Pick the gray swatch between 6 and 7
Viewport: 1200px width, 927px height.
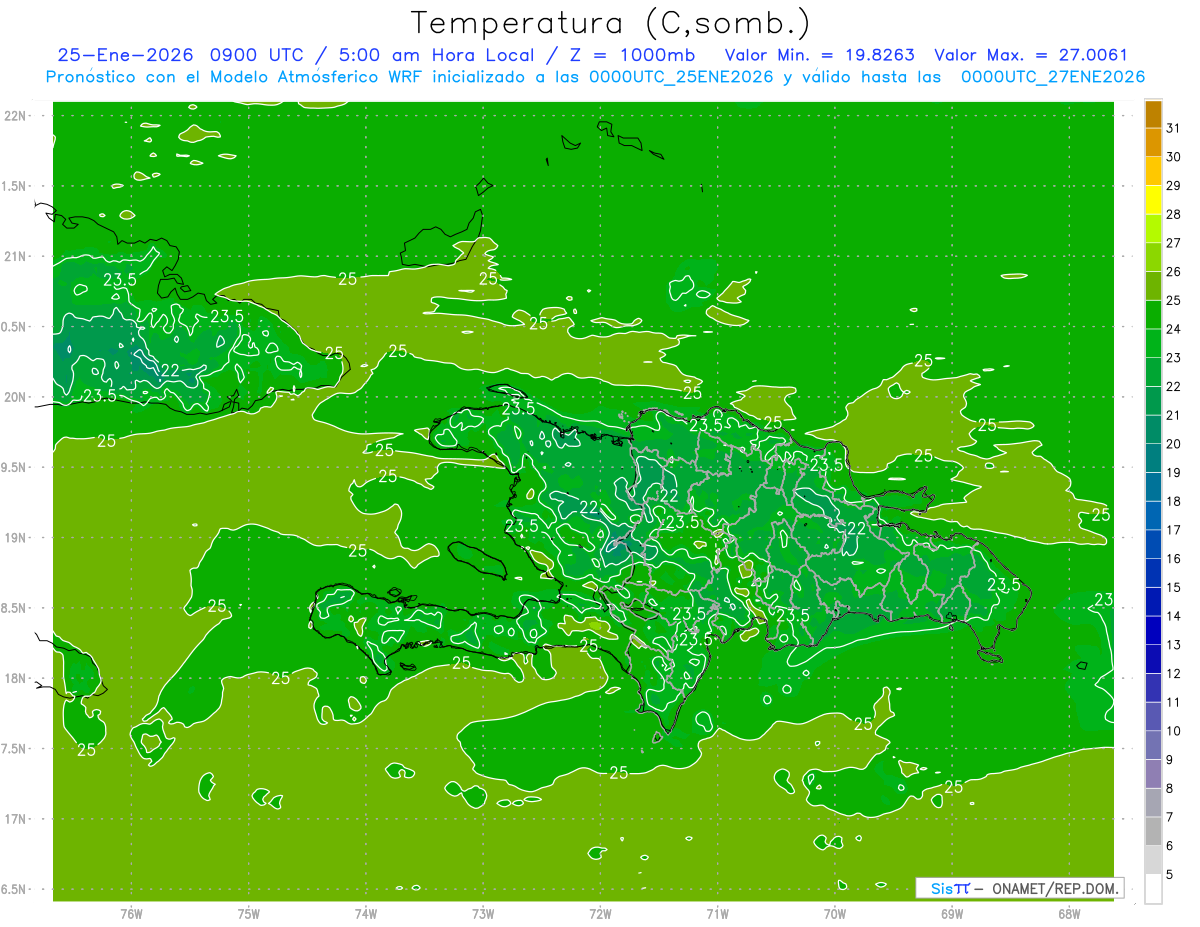pyautogui.click(x=1153, y=832)
